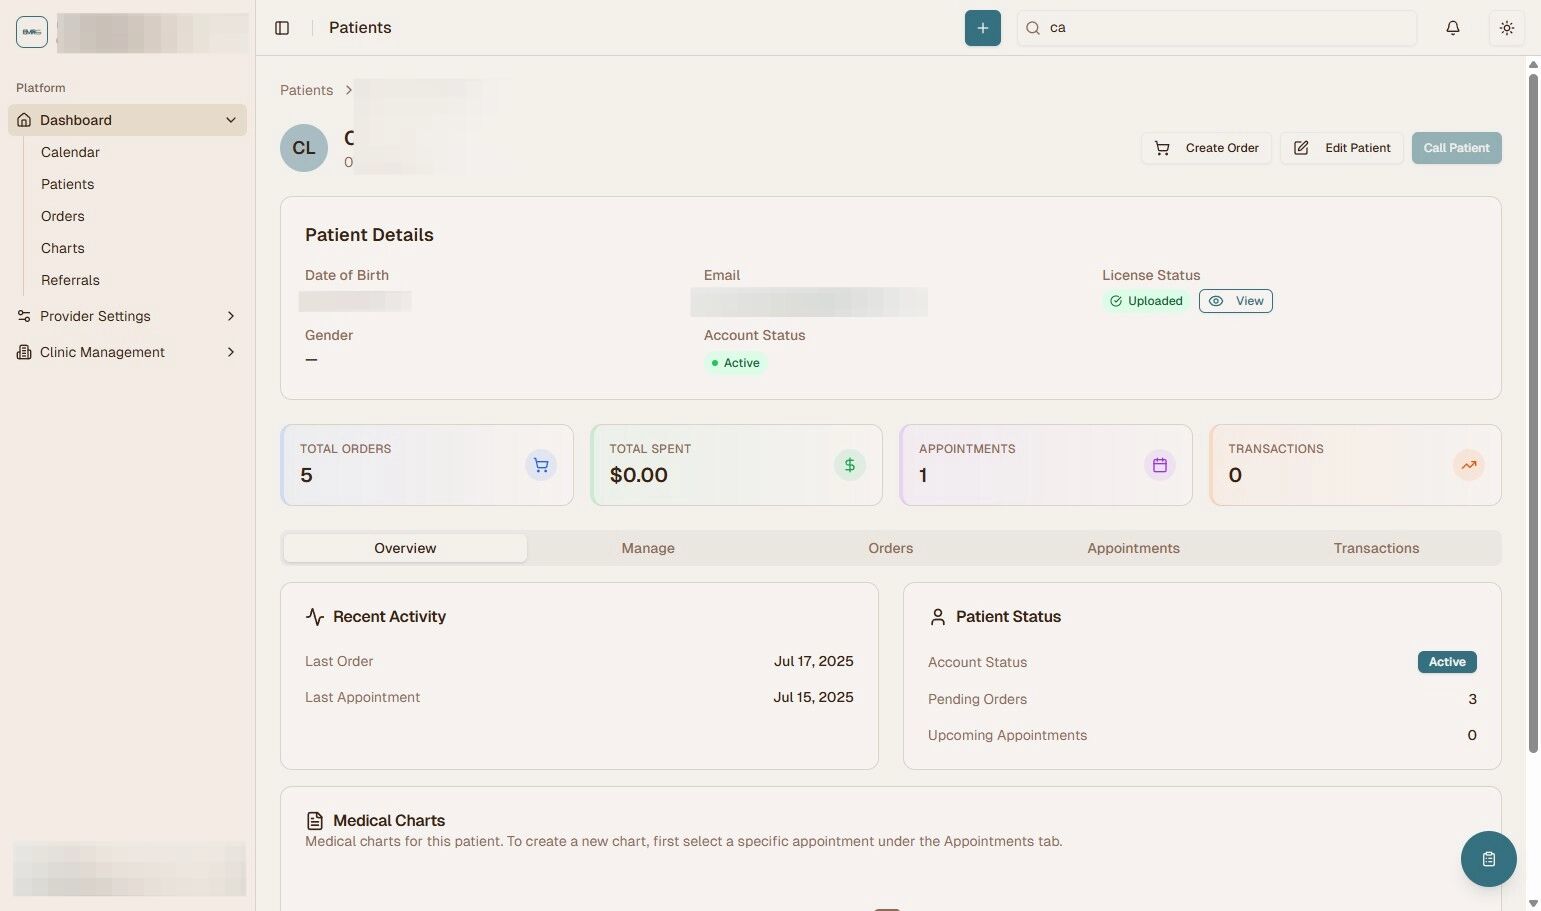
Task: Open Charts in the sidebar
Action: pos(62,248)
